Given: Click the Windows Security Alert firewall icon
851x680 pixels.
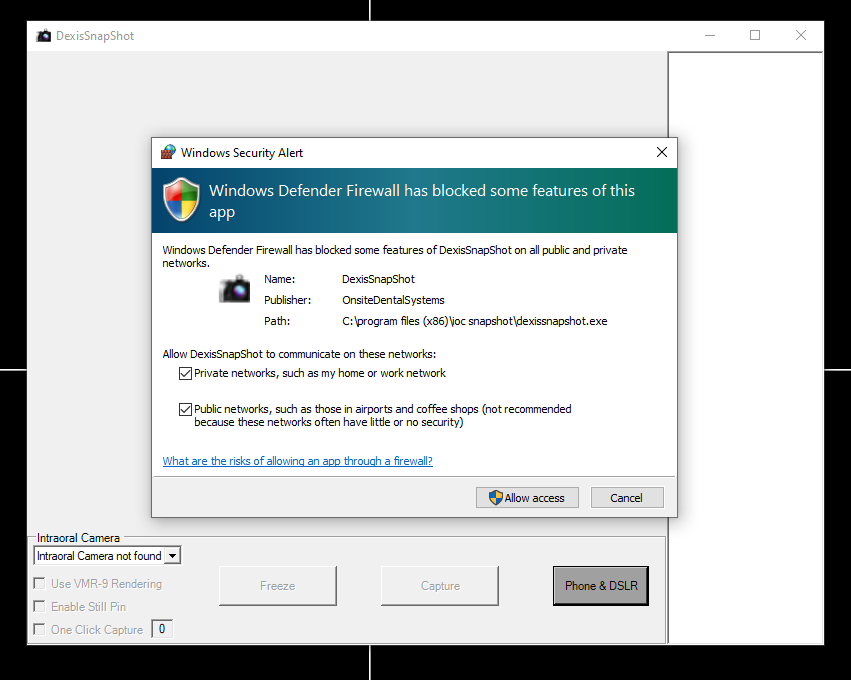Looking at the screenshot, I should click(x=168, y=152).
